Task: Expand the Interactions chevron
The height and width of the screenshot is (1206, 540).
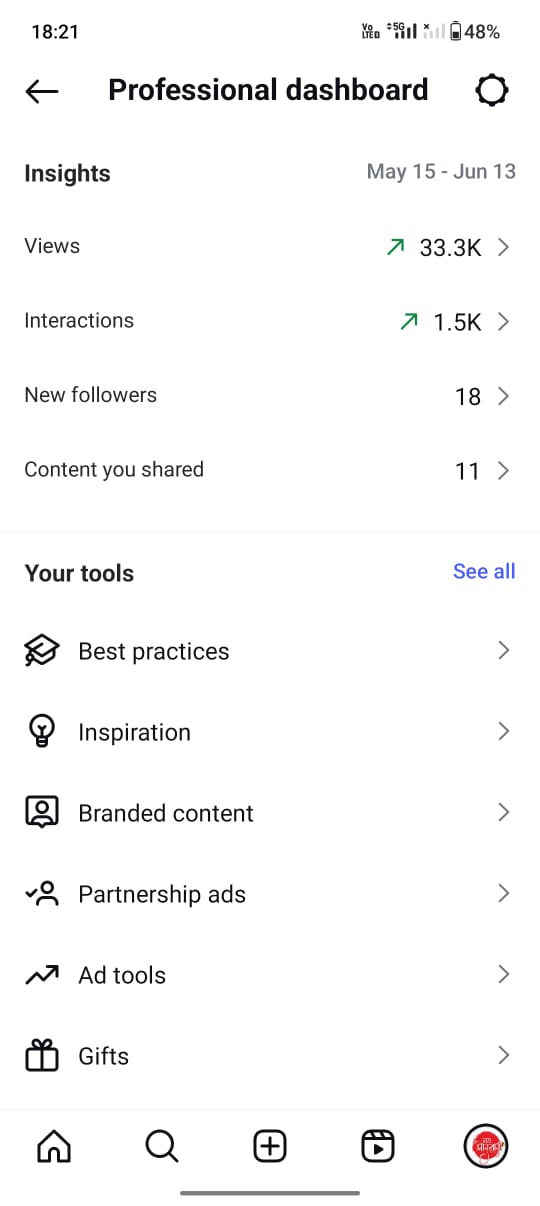Action: (x=503, y=322)
